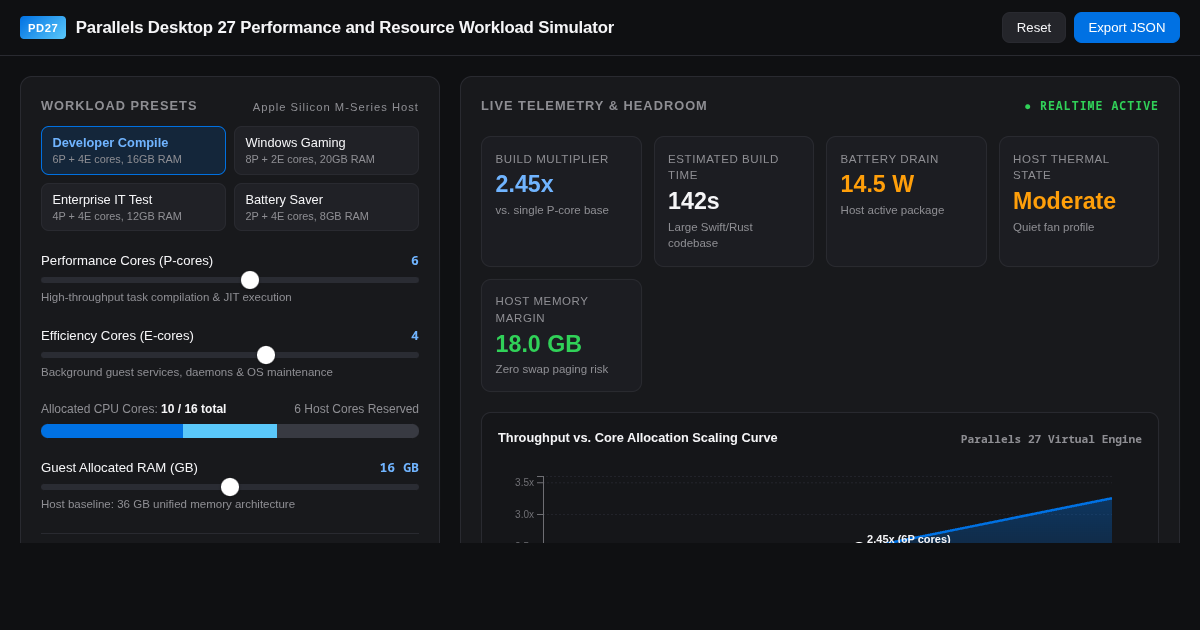The image size is (1200, 630).
Task: Click the Host Memory Margin 18.0 GB card
Action: [x=561, y=335]
